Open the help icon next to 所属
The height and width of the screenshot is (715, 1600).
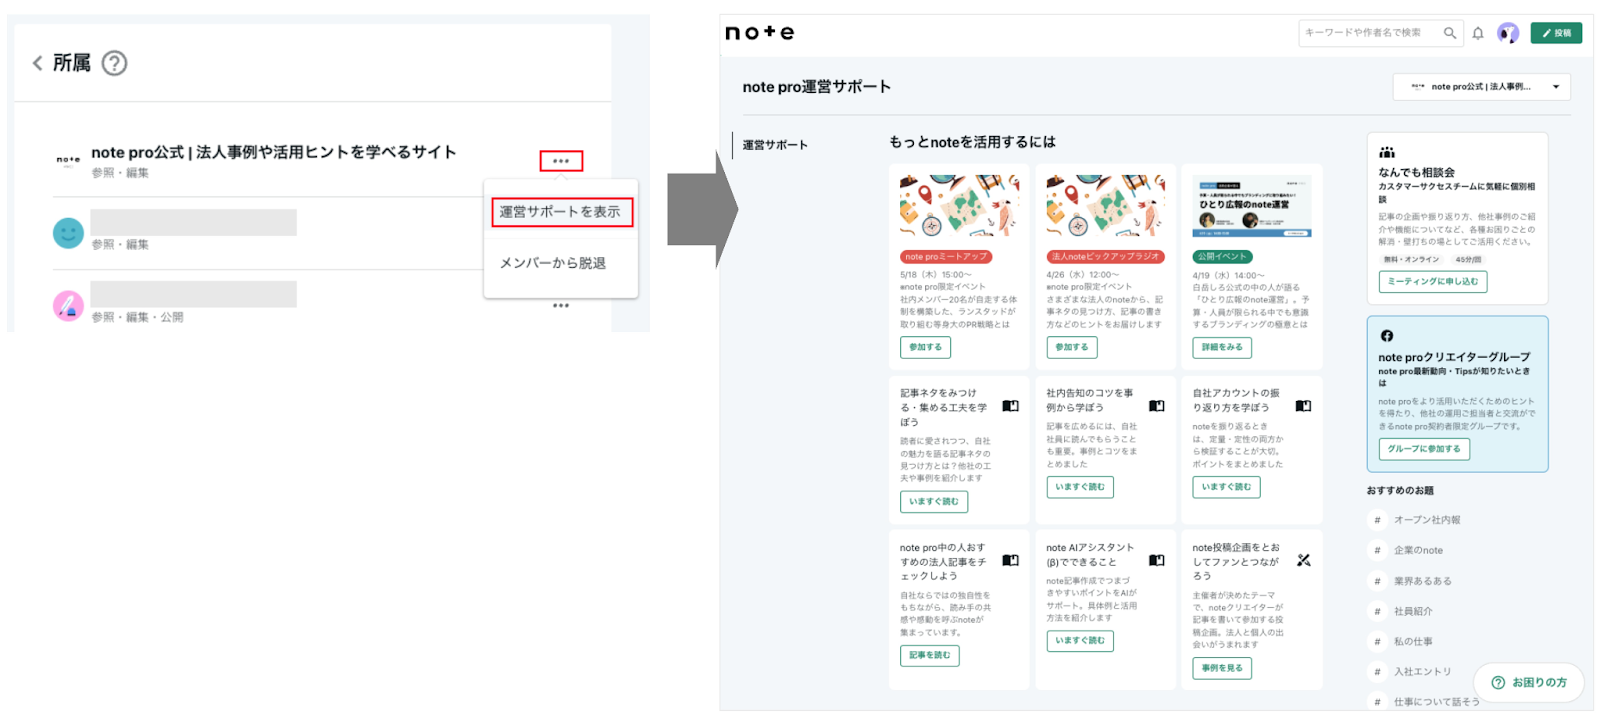pos(115,63)
